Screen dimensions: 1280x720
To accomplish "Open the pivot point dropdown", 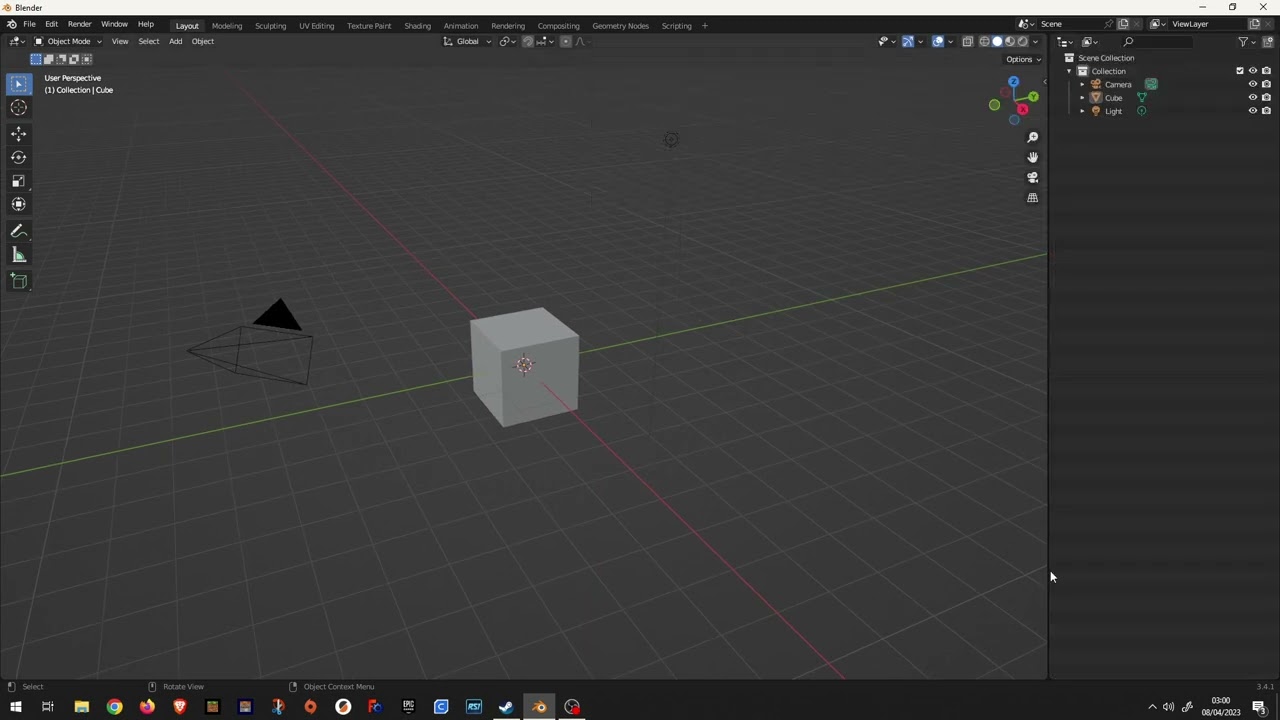I will point(508,42).
